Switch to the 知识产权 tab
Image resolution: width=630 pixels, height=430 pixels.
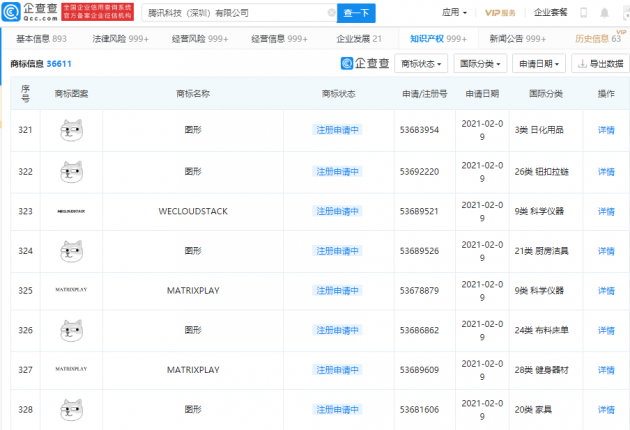click(438, 38)
